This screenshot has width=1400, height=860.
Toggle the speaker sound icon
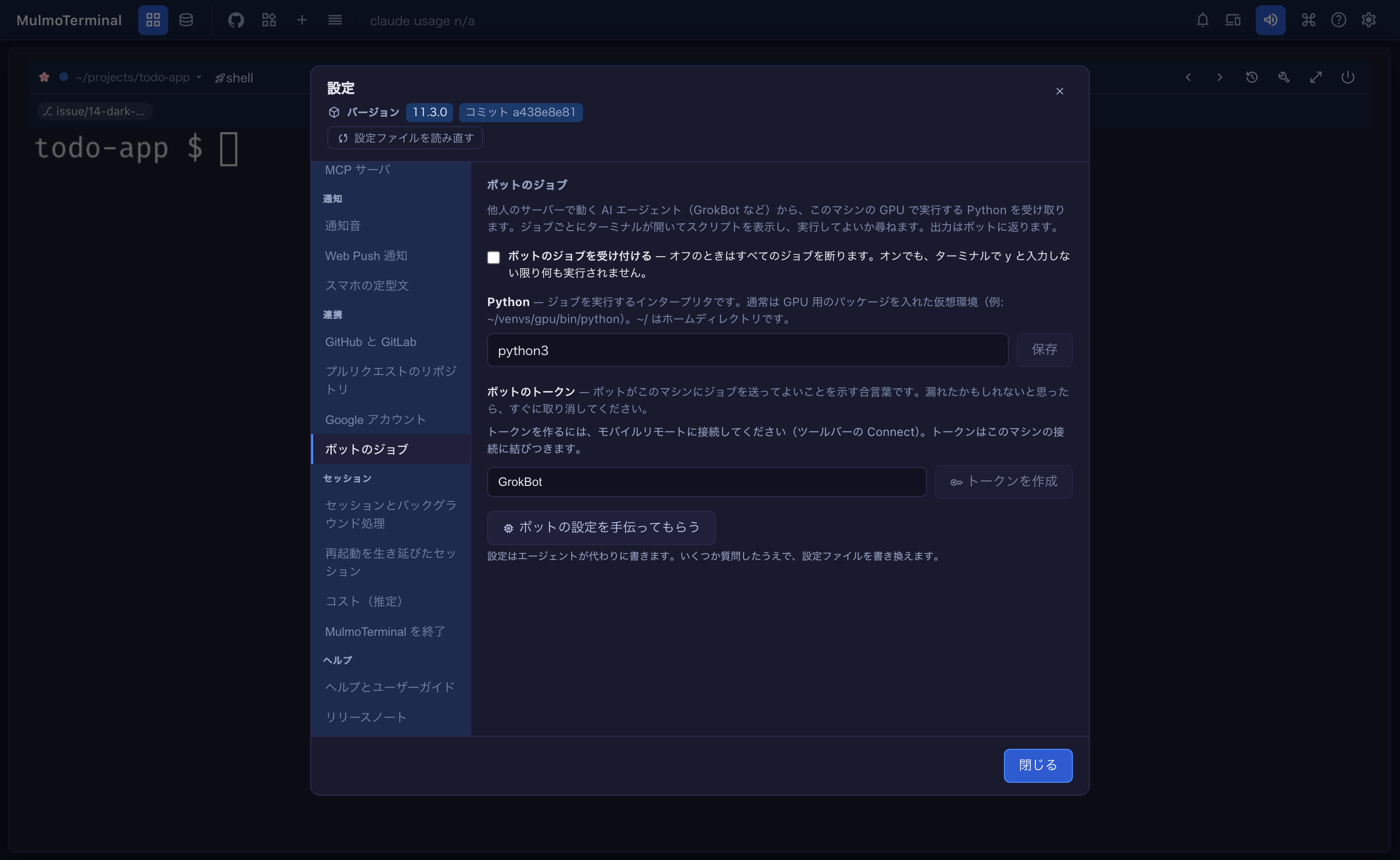(1270, 20)
